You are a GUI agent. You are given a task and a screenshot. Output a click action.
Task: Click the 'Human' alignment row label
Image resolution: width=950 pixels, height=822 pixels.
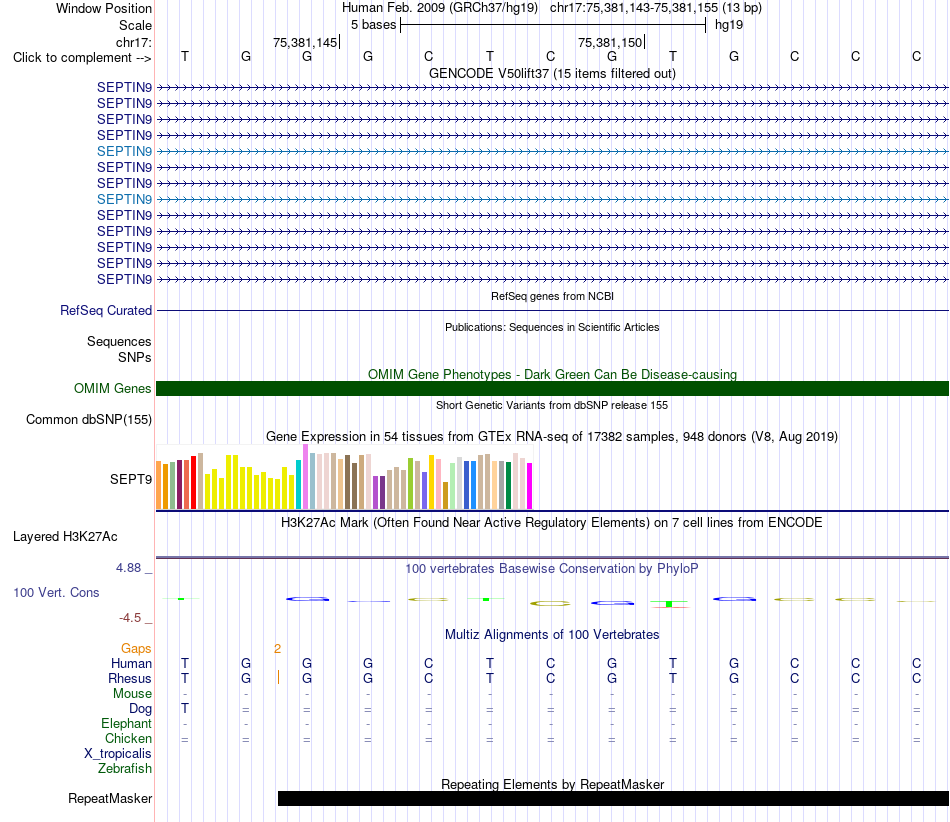(x=131, y=663)
